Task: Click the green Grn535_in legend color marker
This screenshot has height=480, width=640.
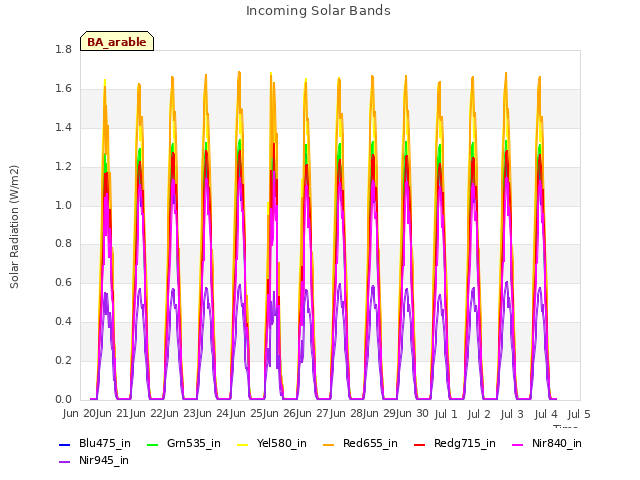Action: pos(152,444)
